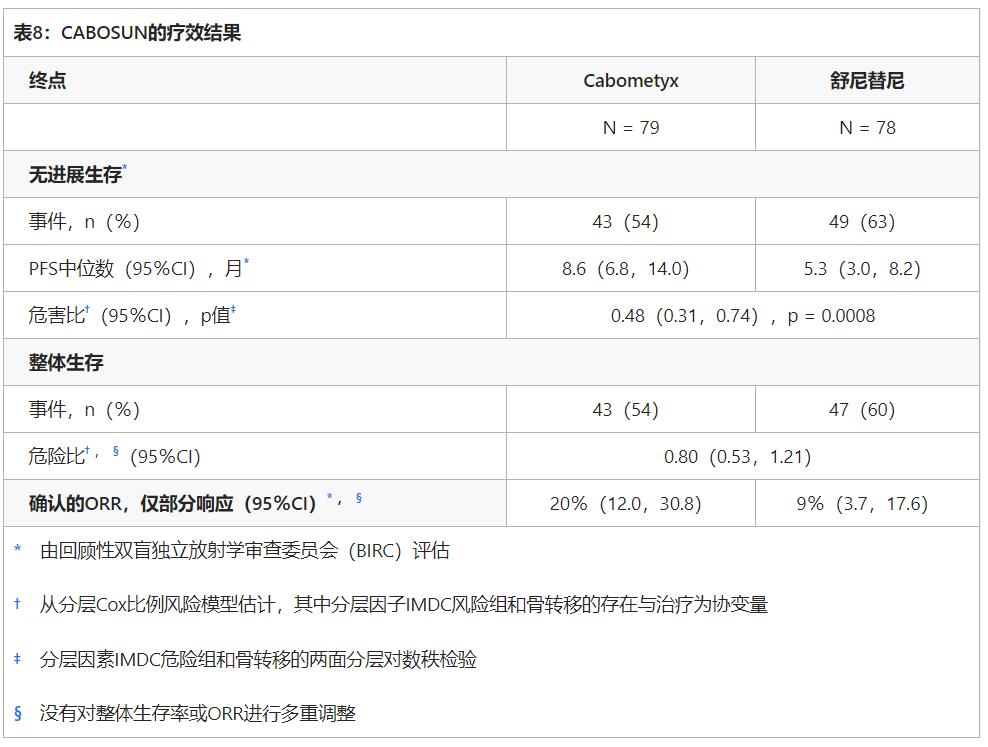Click the footnote beginning 从分层Cox比例风险模型估计
The height and width of the screenshot is (747, 988).
click(404, 605)
